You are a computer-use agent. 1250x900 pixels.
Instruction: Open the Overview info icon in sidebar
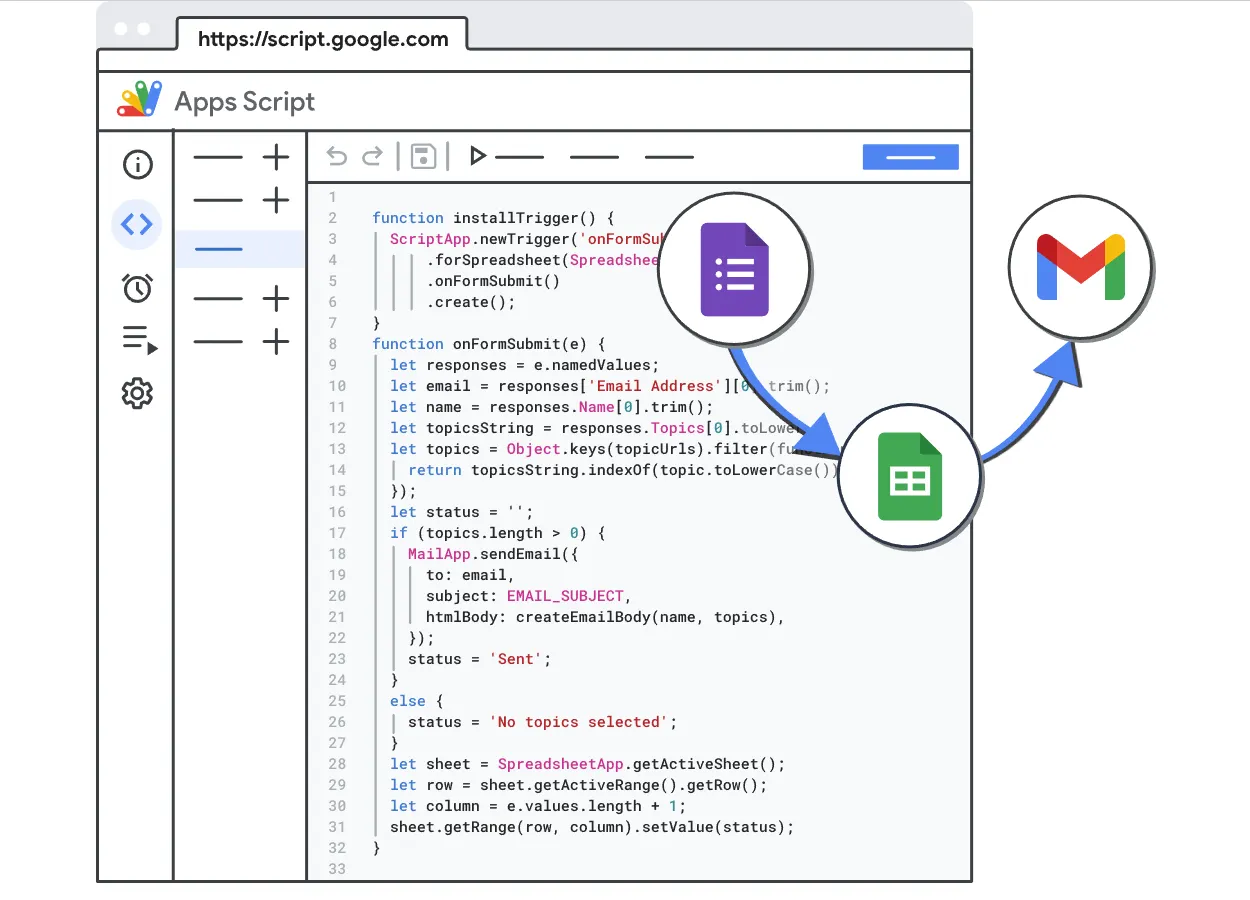(x=137, y=164)
